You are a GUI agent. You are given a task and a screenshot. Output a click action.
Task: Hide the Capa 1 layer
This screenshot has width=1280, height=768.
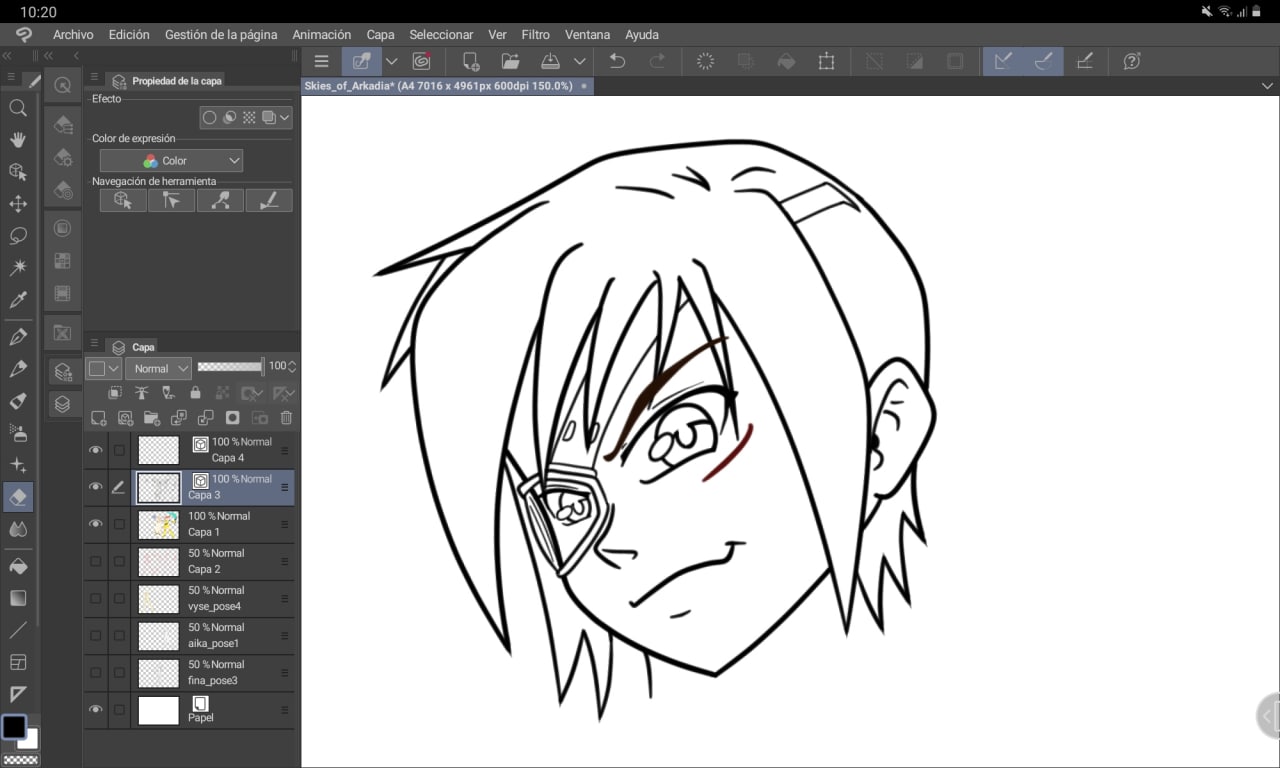coord(95,524)
